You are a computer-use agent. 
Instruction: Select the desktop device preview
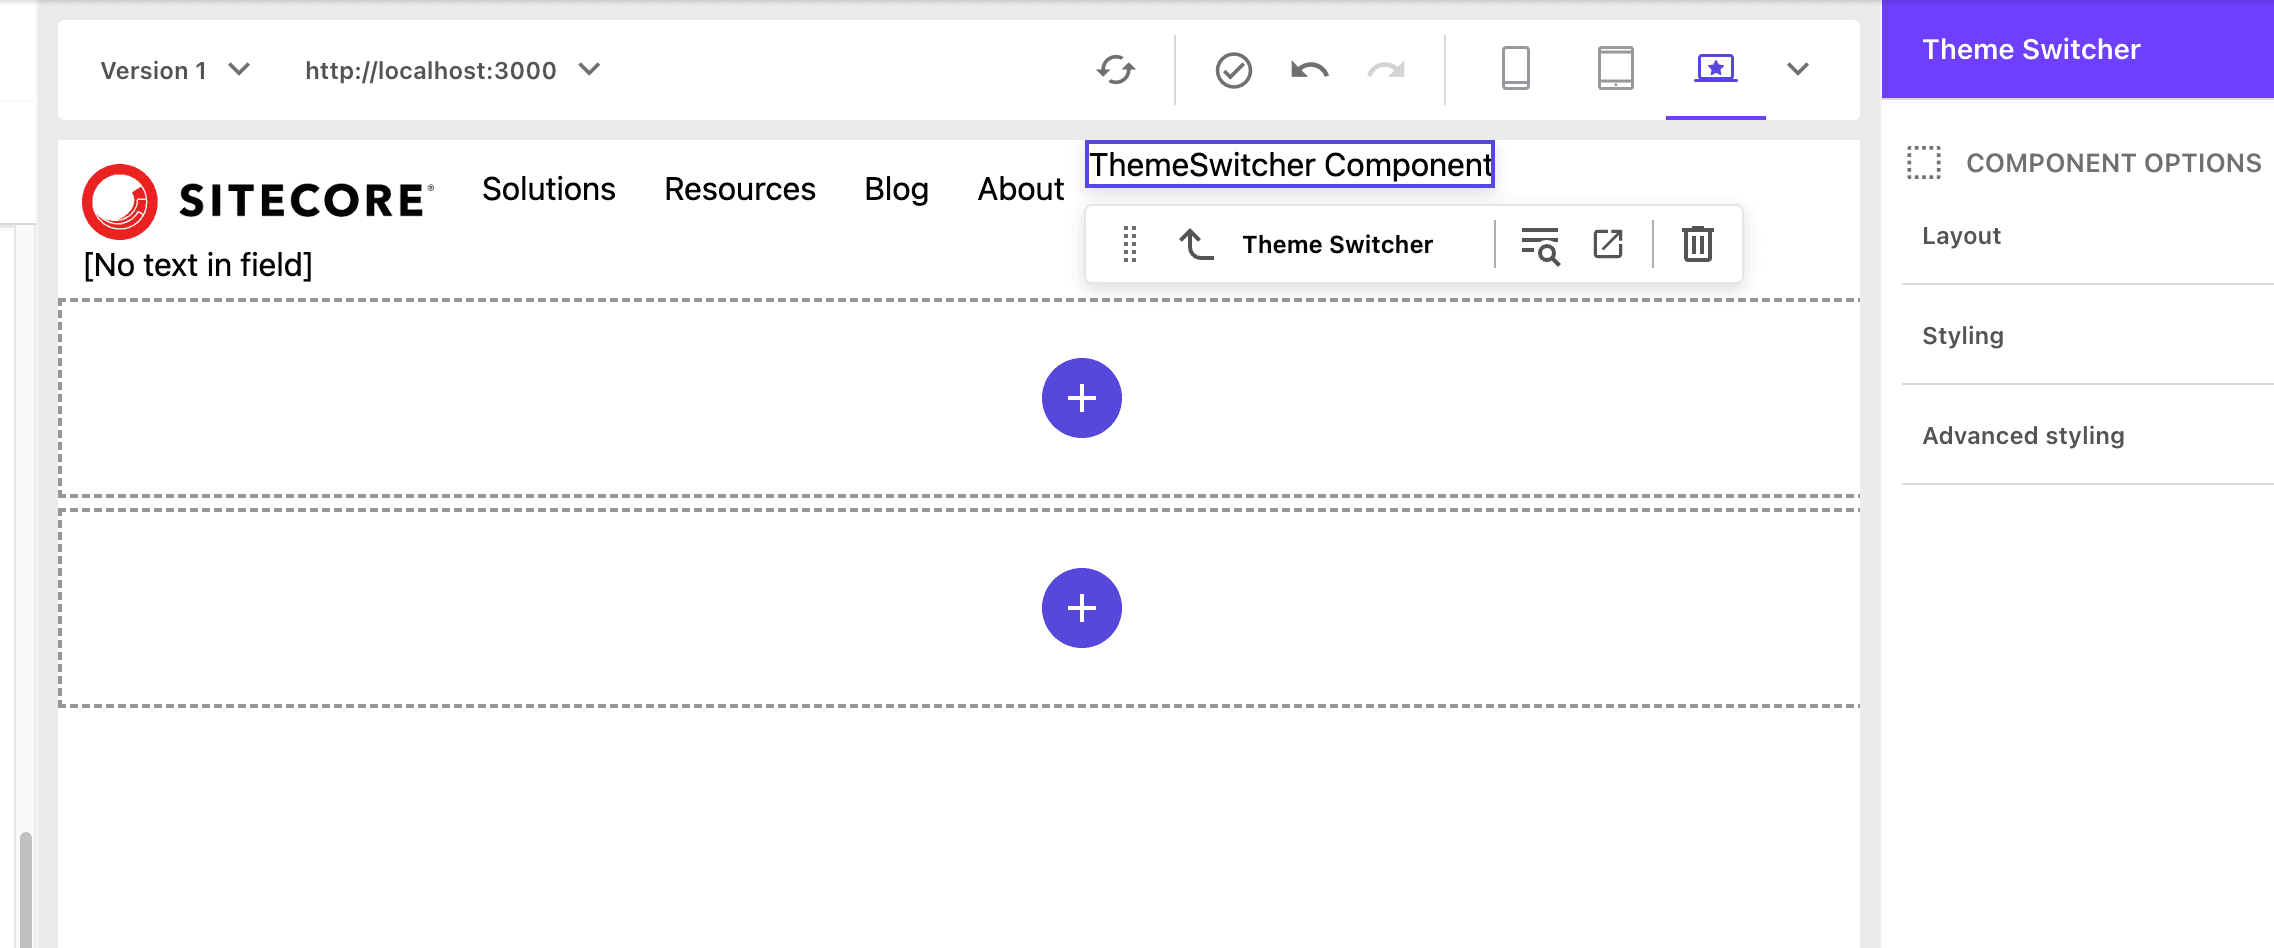click(x=1715, y=69)
